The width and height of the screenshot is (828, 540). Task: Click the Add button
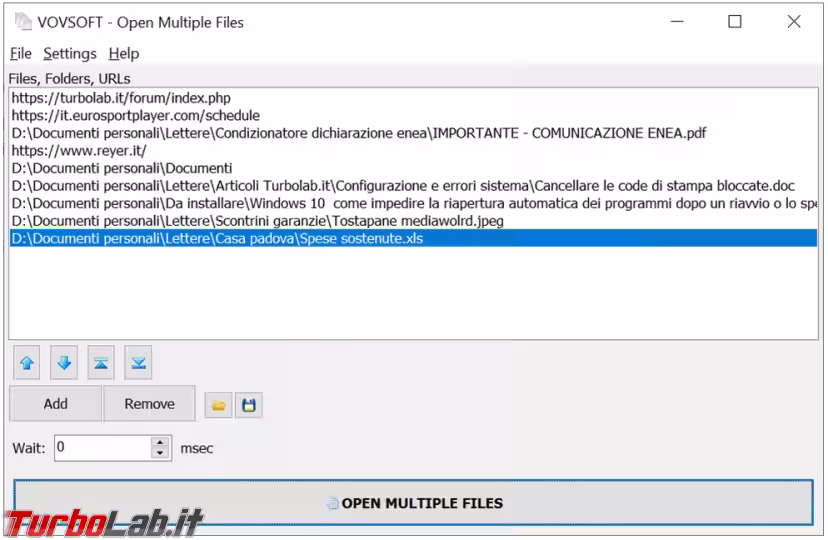coord(55,404)
